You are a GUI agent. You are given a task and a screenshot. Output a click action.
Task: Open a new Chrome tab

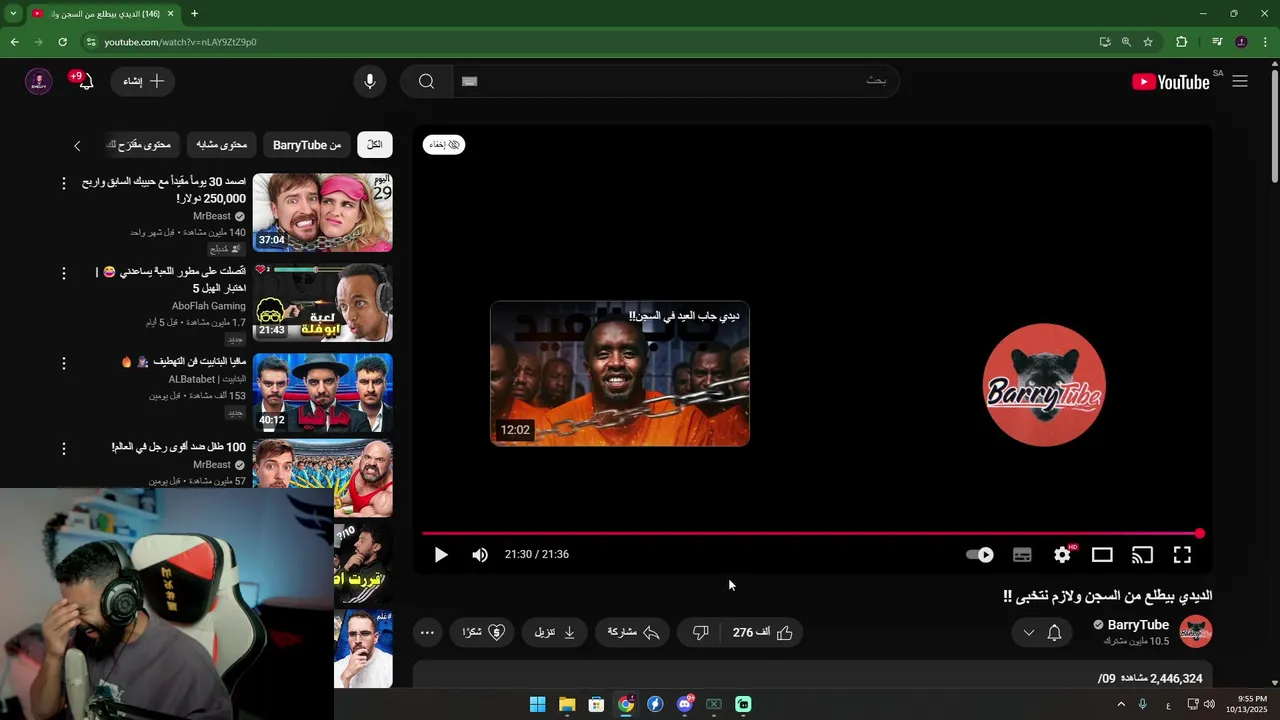coord(194,14)
